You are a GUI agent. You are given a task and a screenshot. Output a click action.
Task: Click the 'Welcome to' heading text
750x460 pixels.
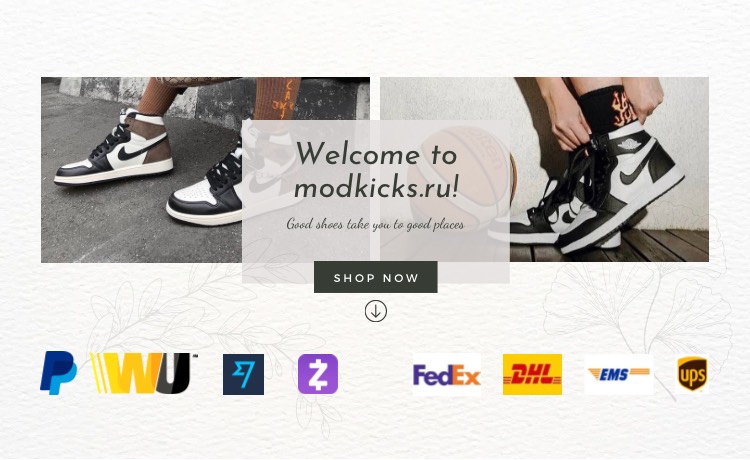pyautogui.click(x=376, y=154)
